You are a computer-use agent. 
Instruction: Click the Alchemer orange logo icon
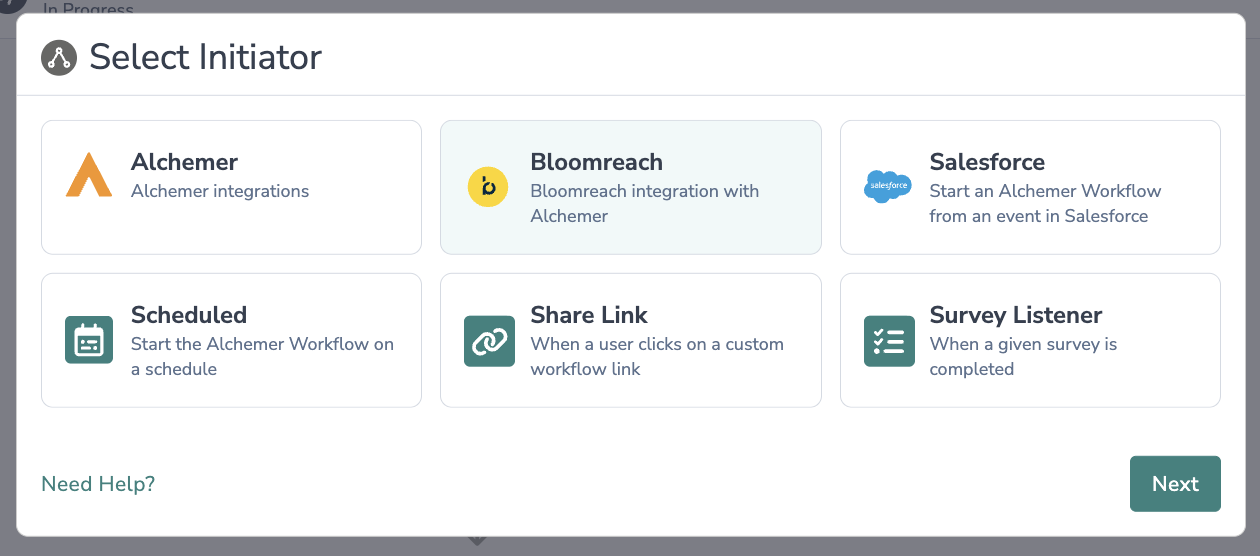tap(89, 175)
